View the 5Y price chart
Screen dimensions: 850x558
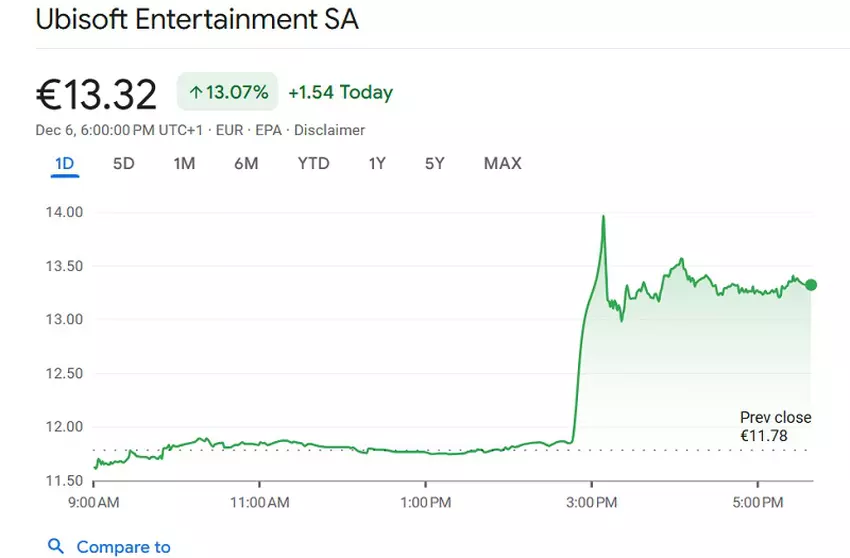(434, 163)
